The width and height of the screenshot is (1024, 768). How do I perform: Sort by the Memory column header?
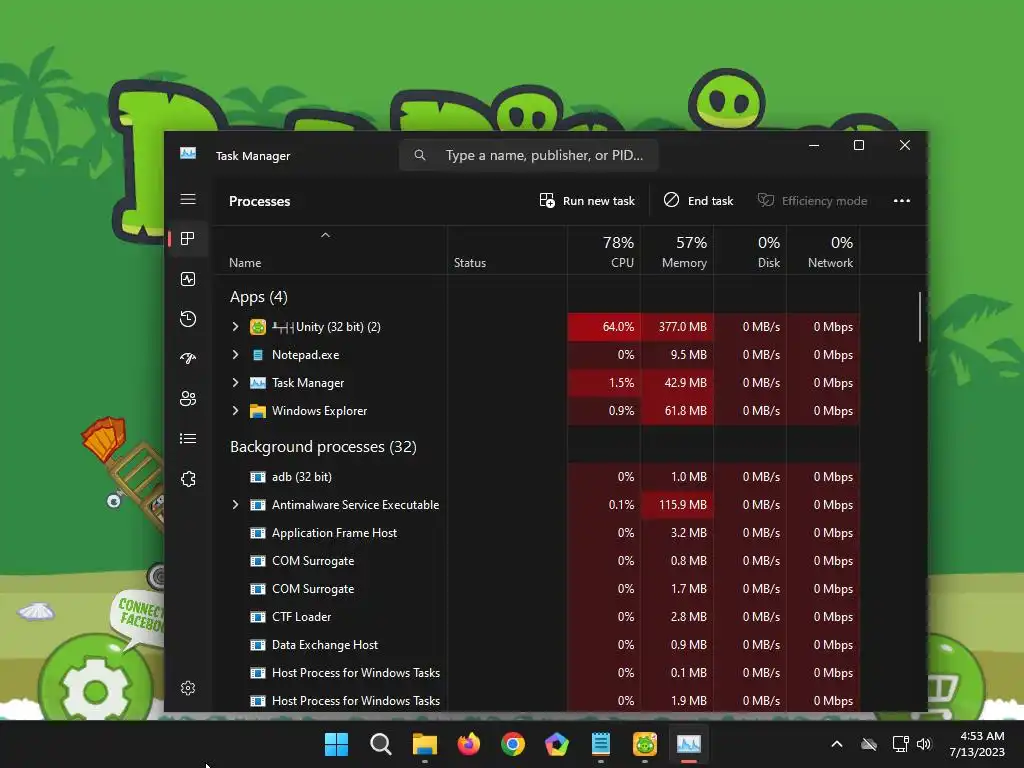click(677, 251)
